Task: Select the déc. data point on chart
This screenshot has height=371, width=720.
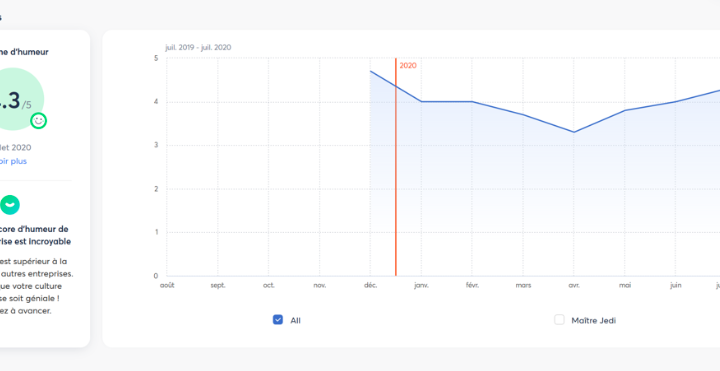Action: pyautogui.click(x=370, y=71)
